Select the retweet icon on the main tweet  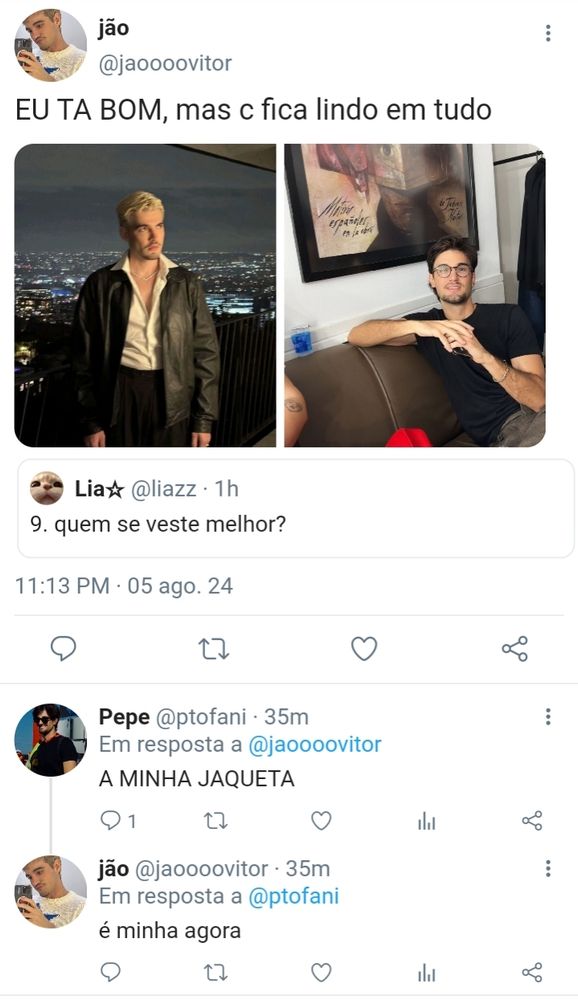(213, 648)
